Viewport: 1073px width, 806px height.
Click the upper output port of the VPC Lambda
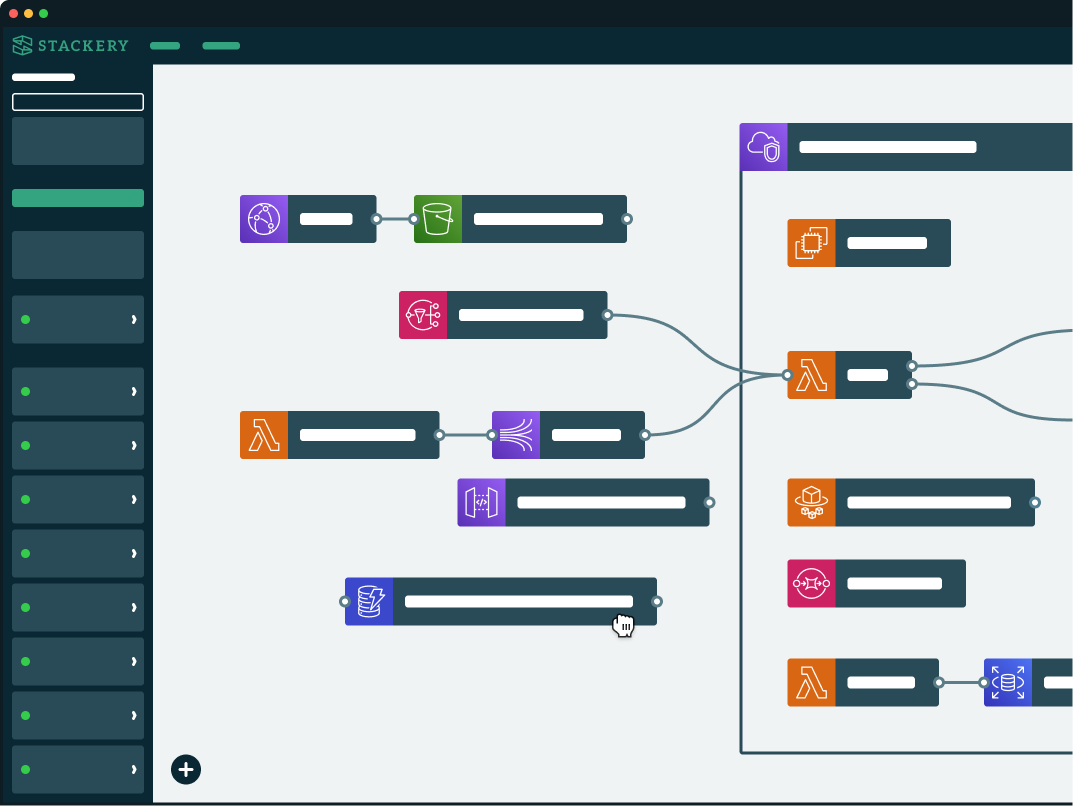pos(912,366)
